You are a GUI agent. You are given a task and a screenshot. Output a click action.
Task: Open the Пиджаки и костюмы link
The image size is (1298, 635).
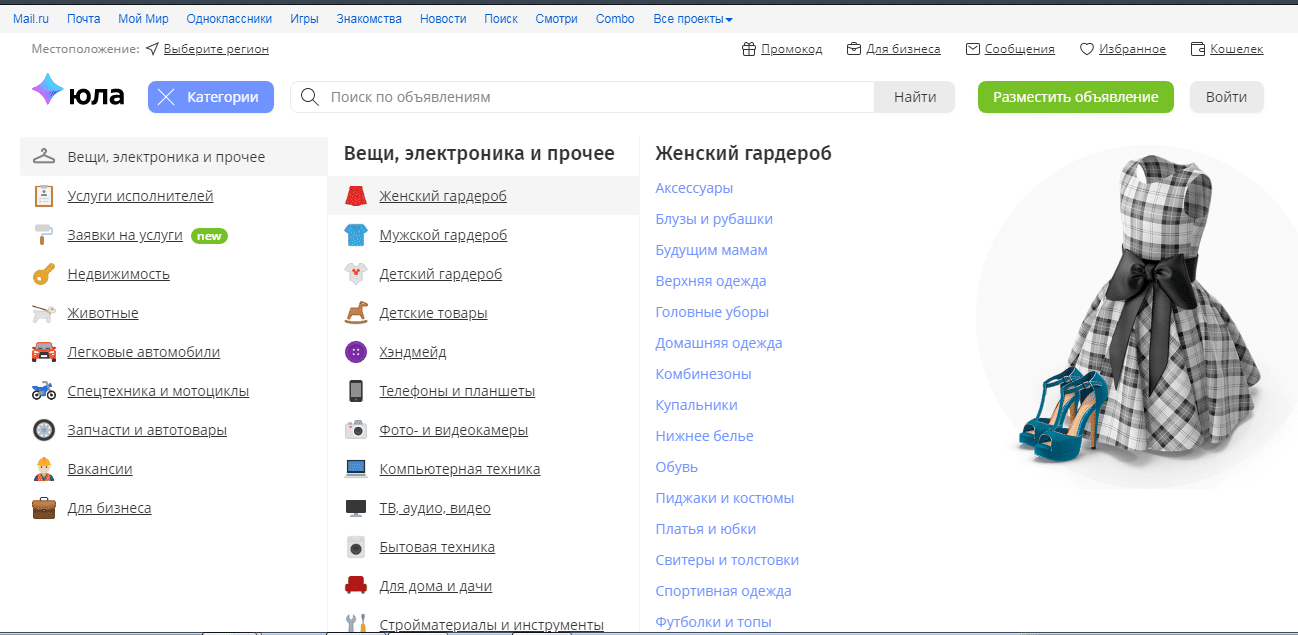[725, 498]
